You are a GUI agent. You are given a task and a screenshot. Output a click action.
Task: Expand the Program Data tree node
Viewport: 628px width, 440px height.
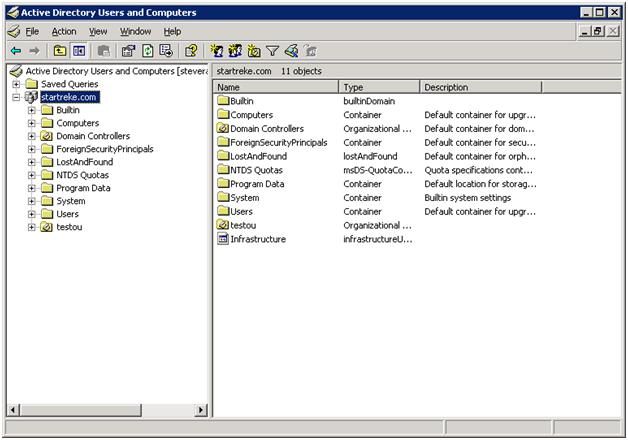pyautogui.click(x=31, y=188)
